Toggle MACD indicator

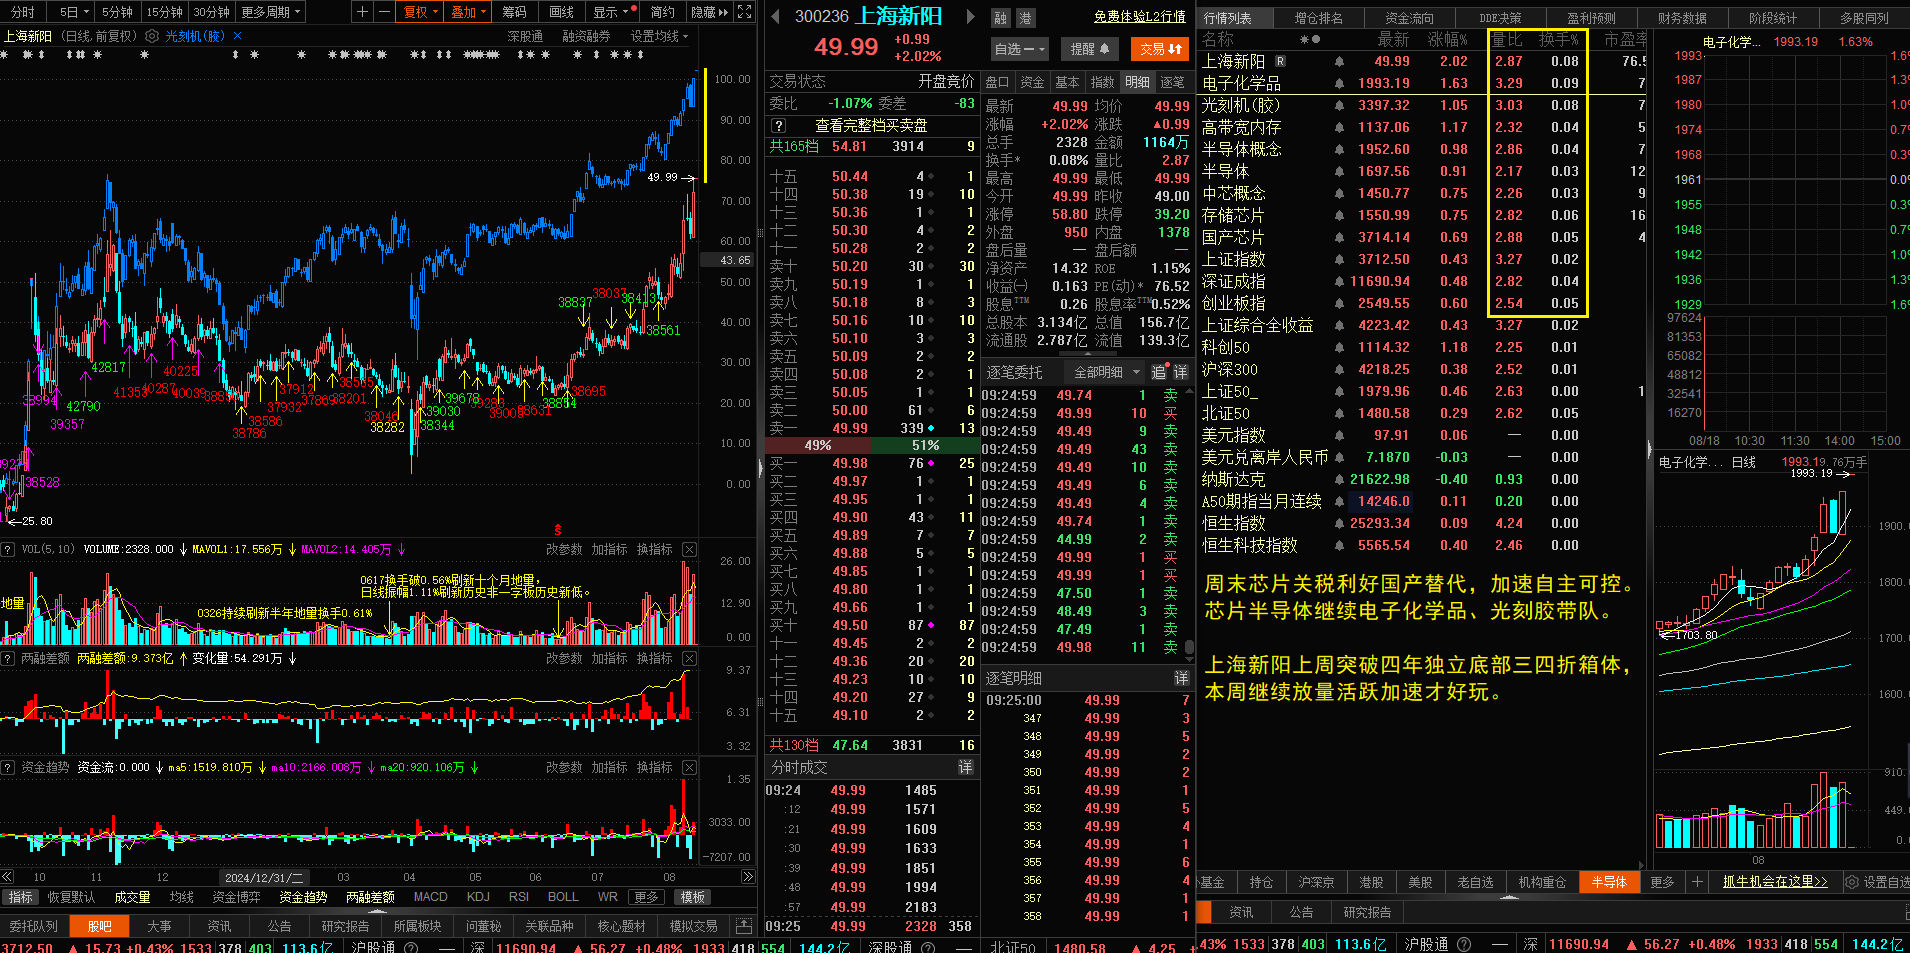pyautogui.click(x=431, y=898)
